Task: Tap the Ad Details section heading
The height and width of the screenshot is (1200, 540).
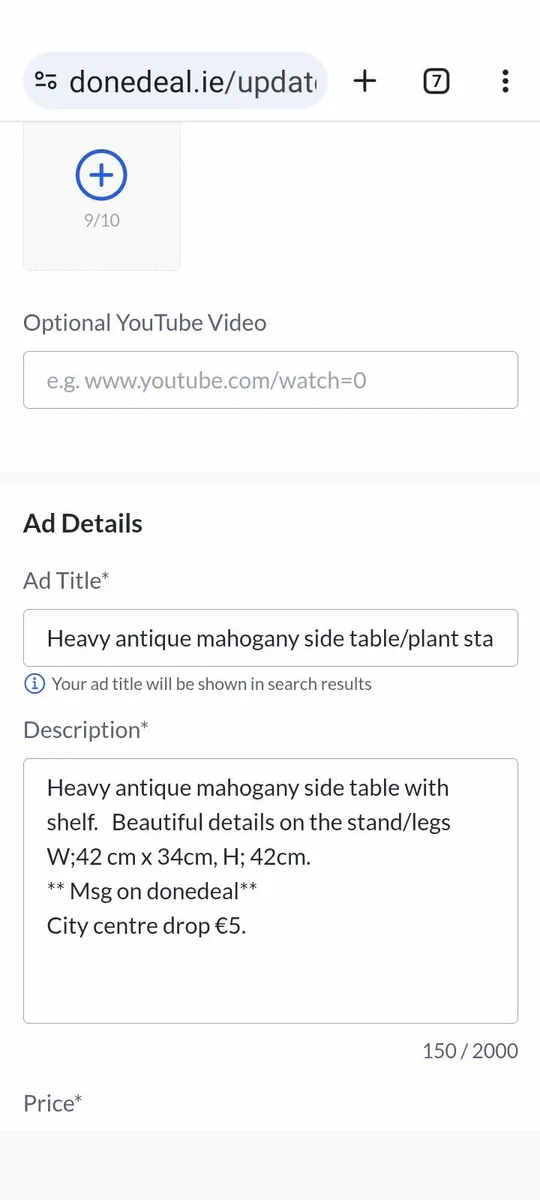Action: [83, 524]
